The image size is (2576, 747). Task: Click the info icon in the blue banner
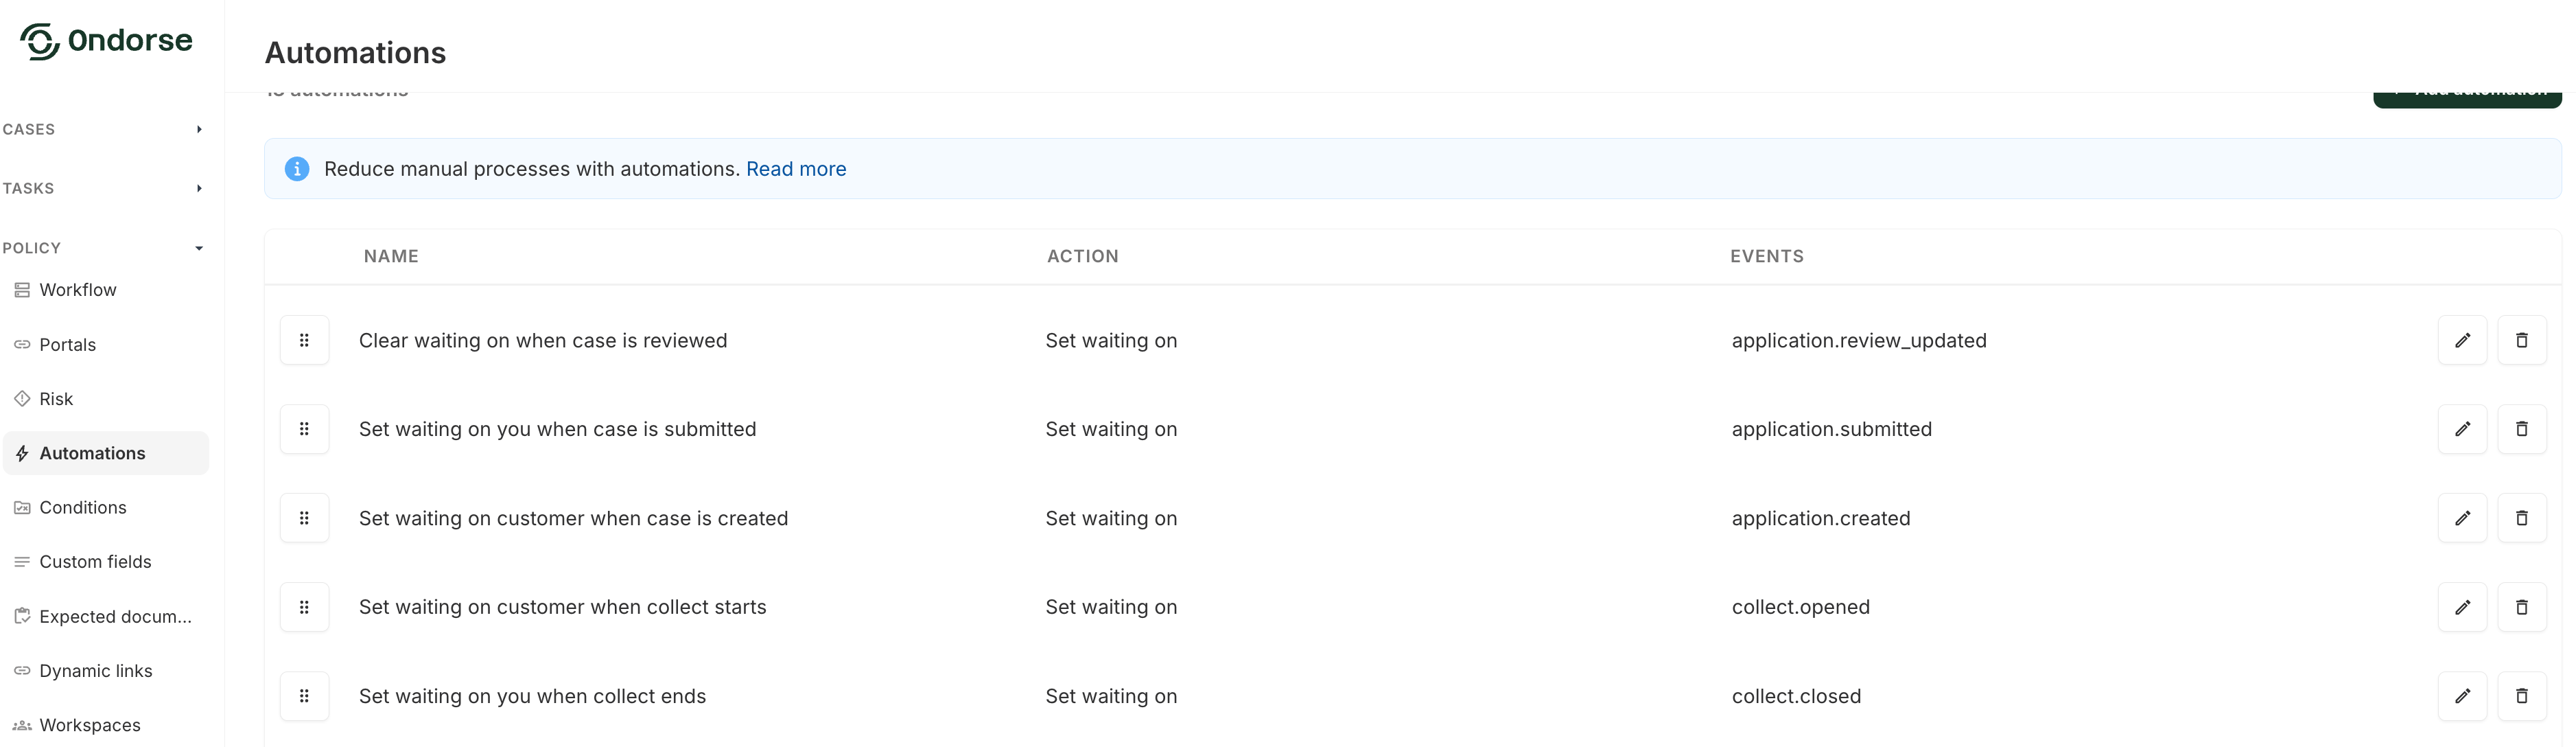click(297, 169)
